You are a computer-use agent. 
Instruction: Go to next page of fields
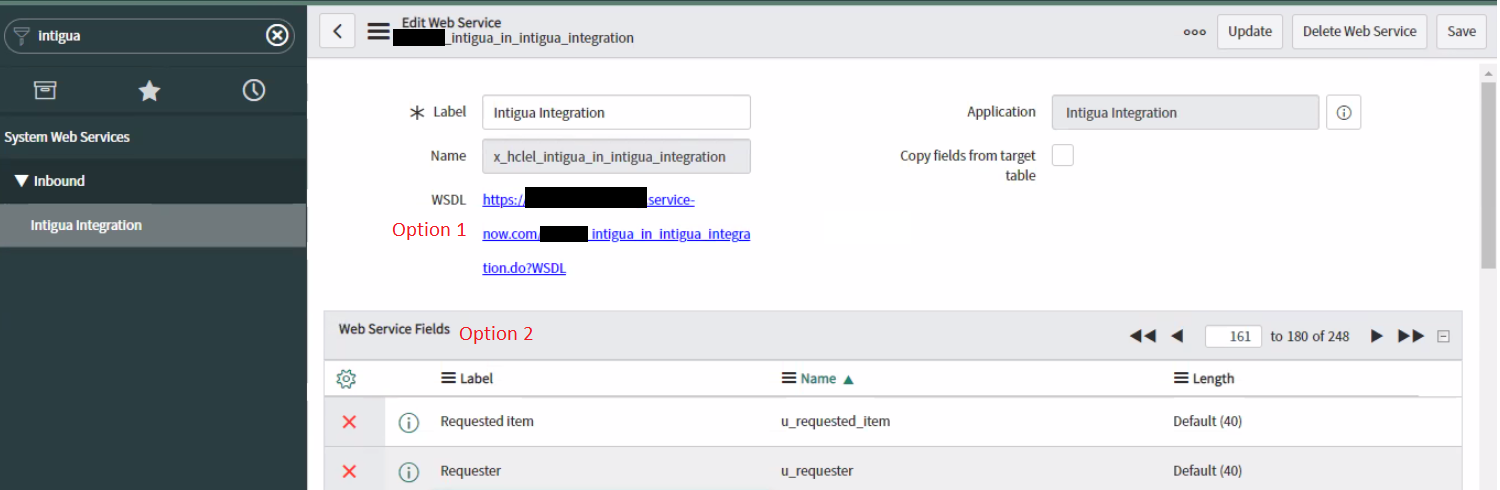pyautogui.click(x=1377, y=336)
